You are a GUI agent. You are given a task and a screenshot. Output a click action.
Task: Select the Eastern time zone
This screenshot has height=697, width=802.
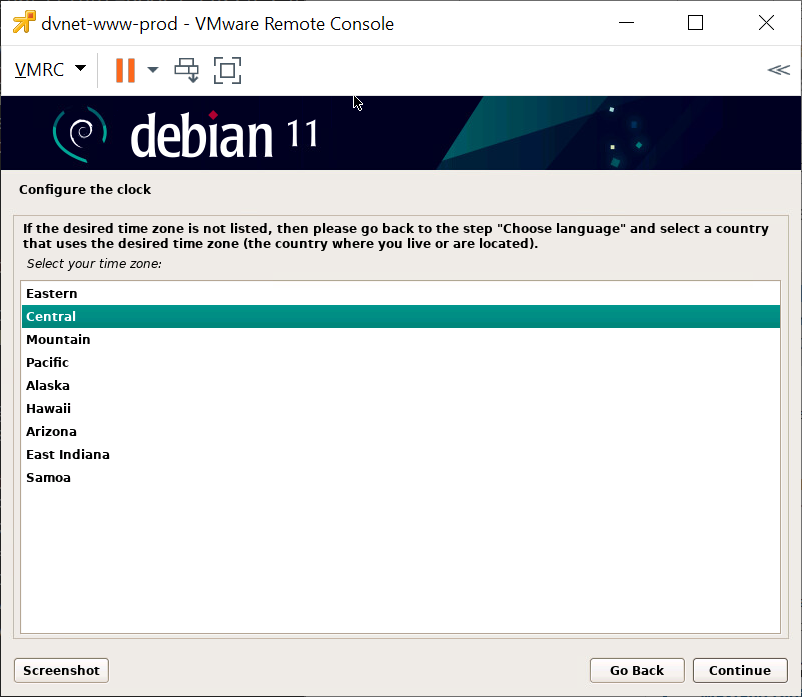52,294
